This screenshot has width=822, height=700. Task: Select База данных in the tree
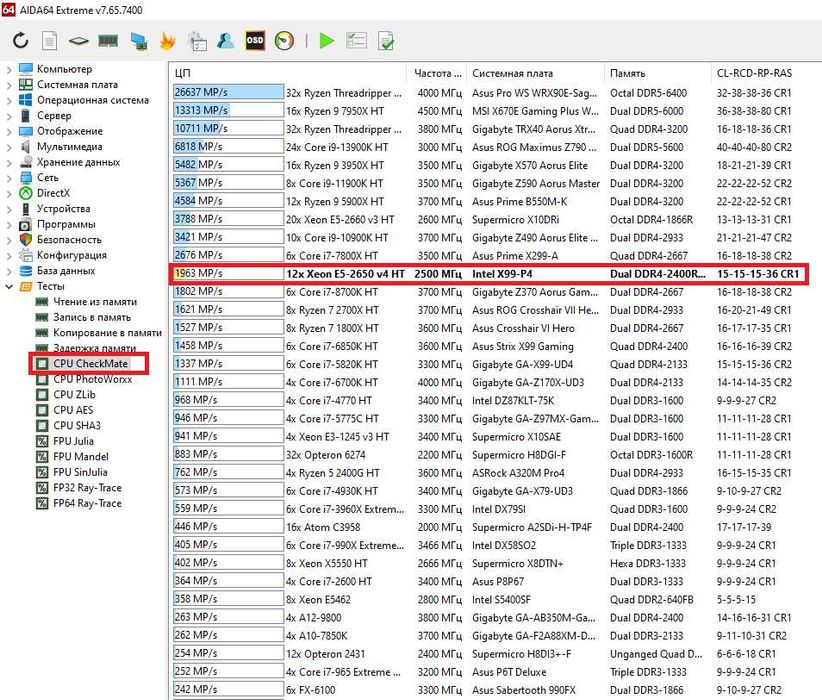pyautogui.click(x=66, y=271)
